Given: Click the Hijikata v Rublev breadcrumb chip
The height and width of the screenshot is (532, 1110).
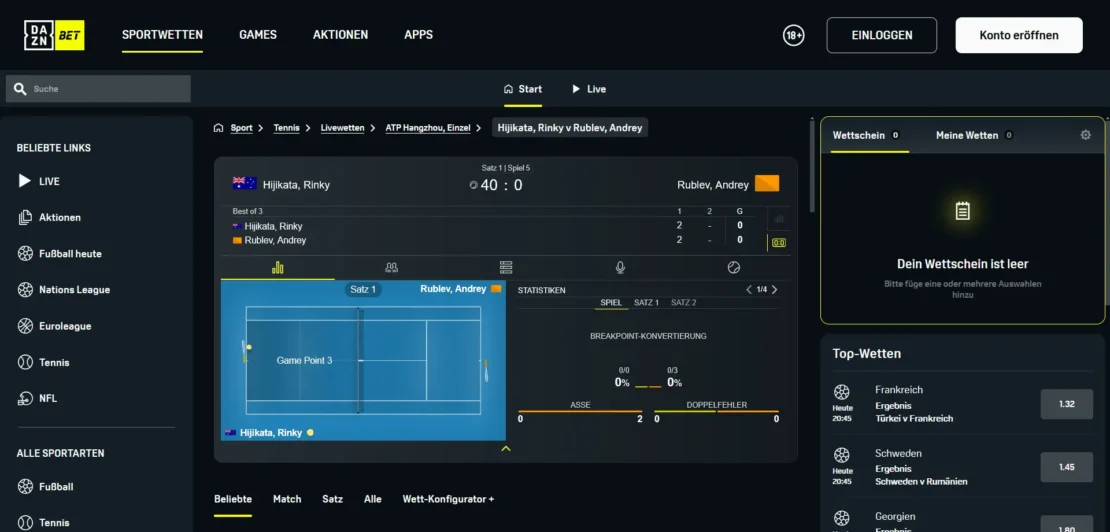Looking at the screenshot, I should [x=570, y=128].
